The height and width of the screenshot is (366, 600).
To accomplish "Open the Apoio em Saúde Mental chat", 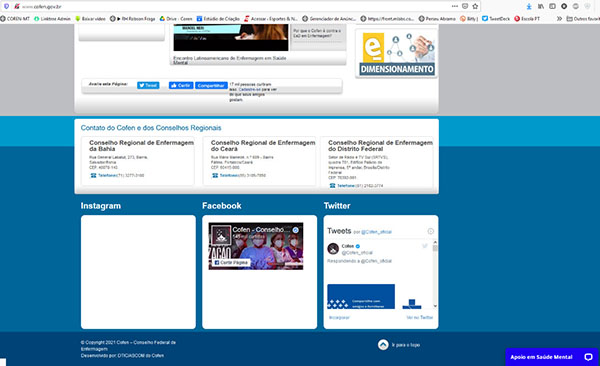I will click(x=551, y=357).
